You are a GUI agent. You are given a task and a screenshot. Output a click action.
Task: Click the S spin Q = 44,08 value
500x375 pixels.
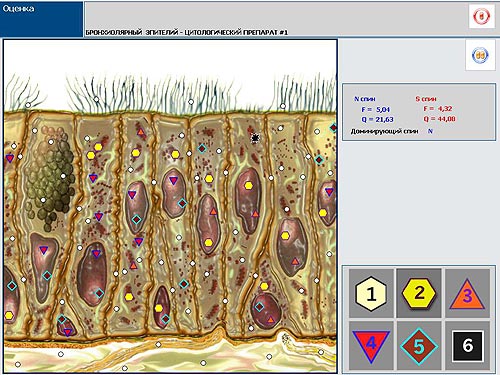439,119
